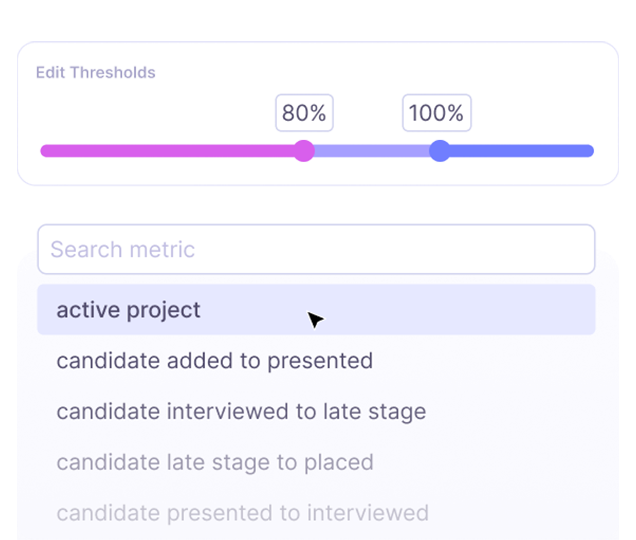
Task: Click the far right end of threshold slider
Action: 590,151
